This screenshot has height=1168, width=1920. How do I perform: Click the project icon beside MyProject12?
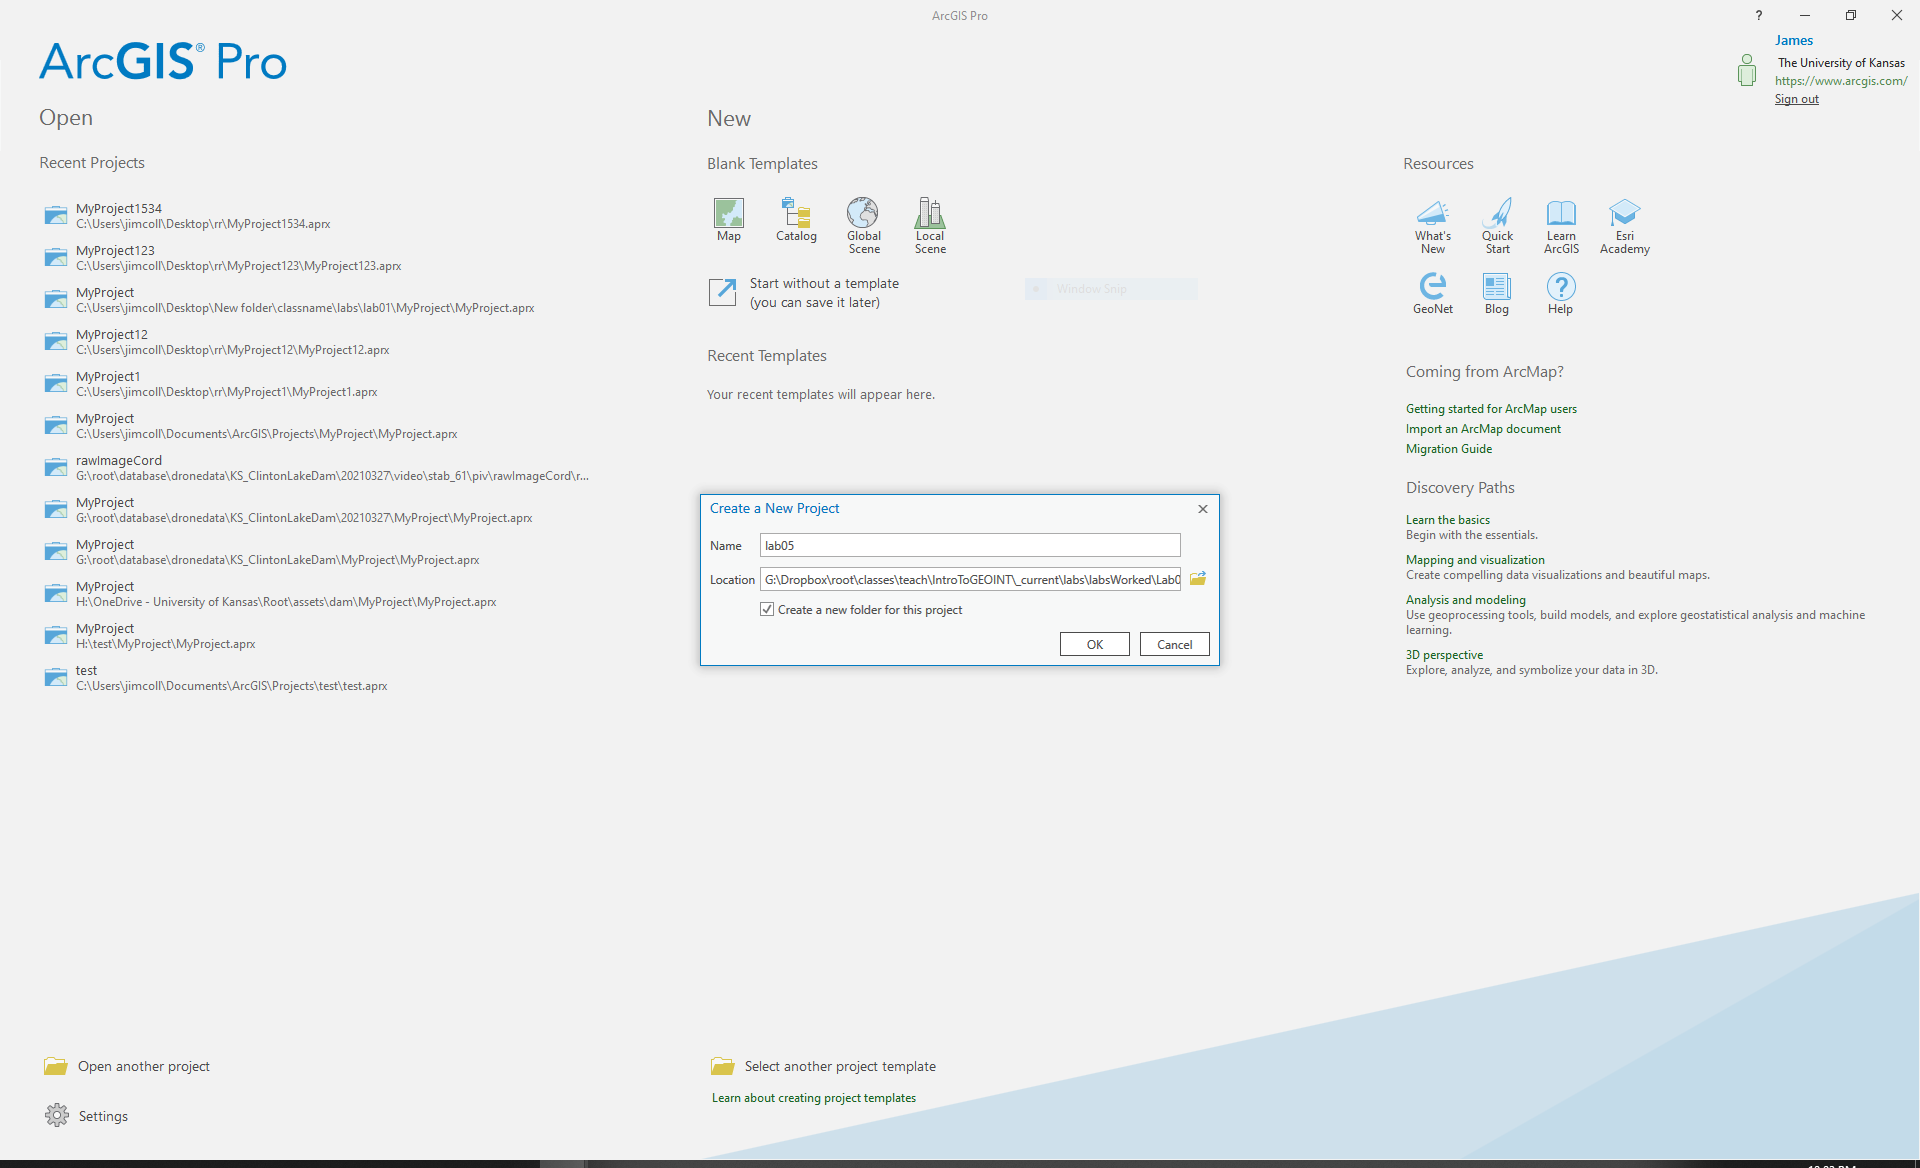tap(56, 341)
